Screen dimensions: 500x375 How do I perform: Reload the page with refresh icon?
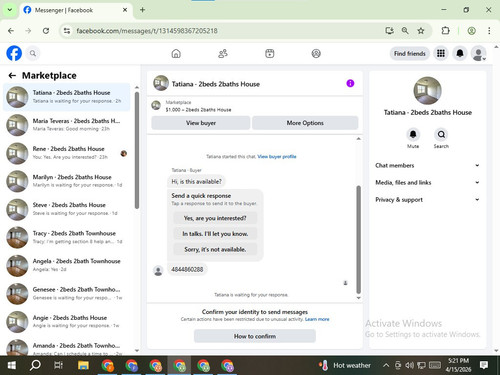46,31
